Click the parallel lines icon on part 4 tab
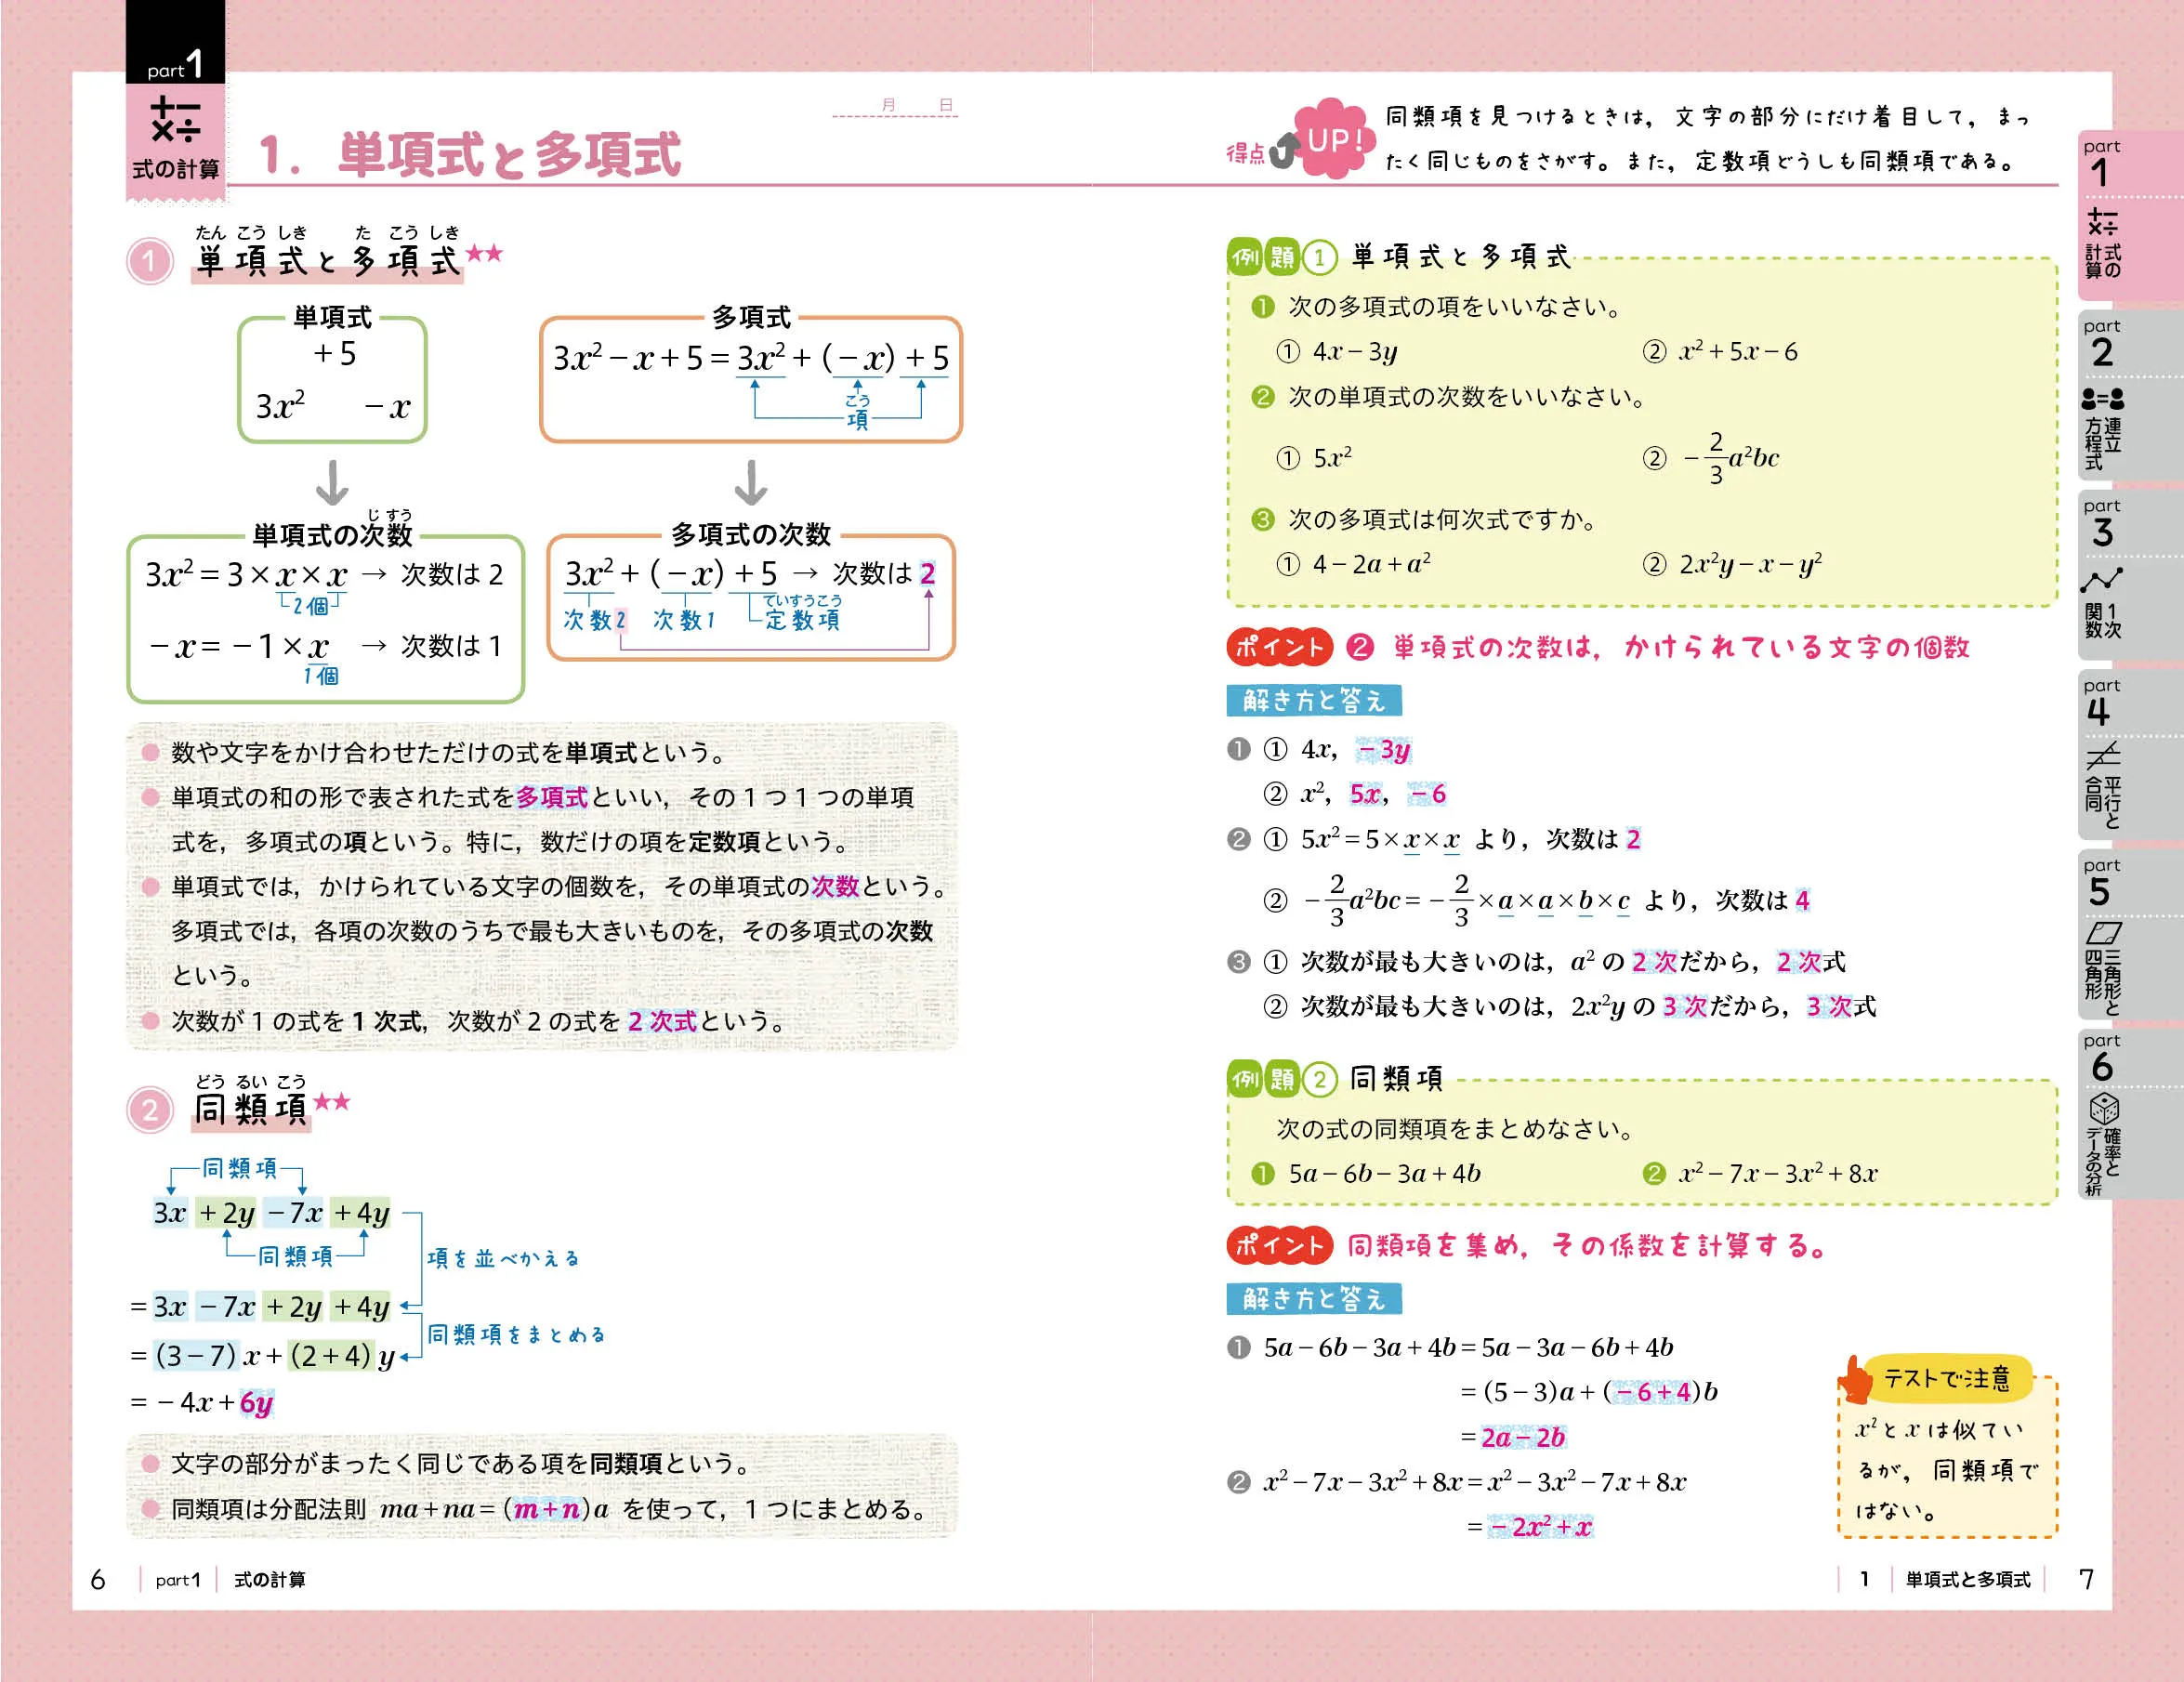Viewport: 2184px width, 1682px height. [x=2103, y=756]
